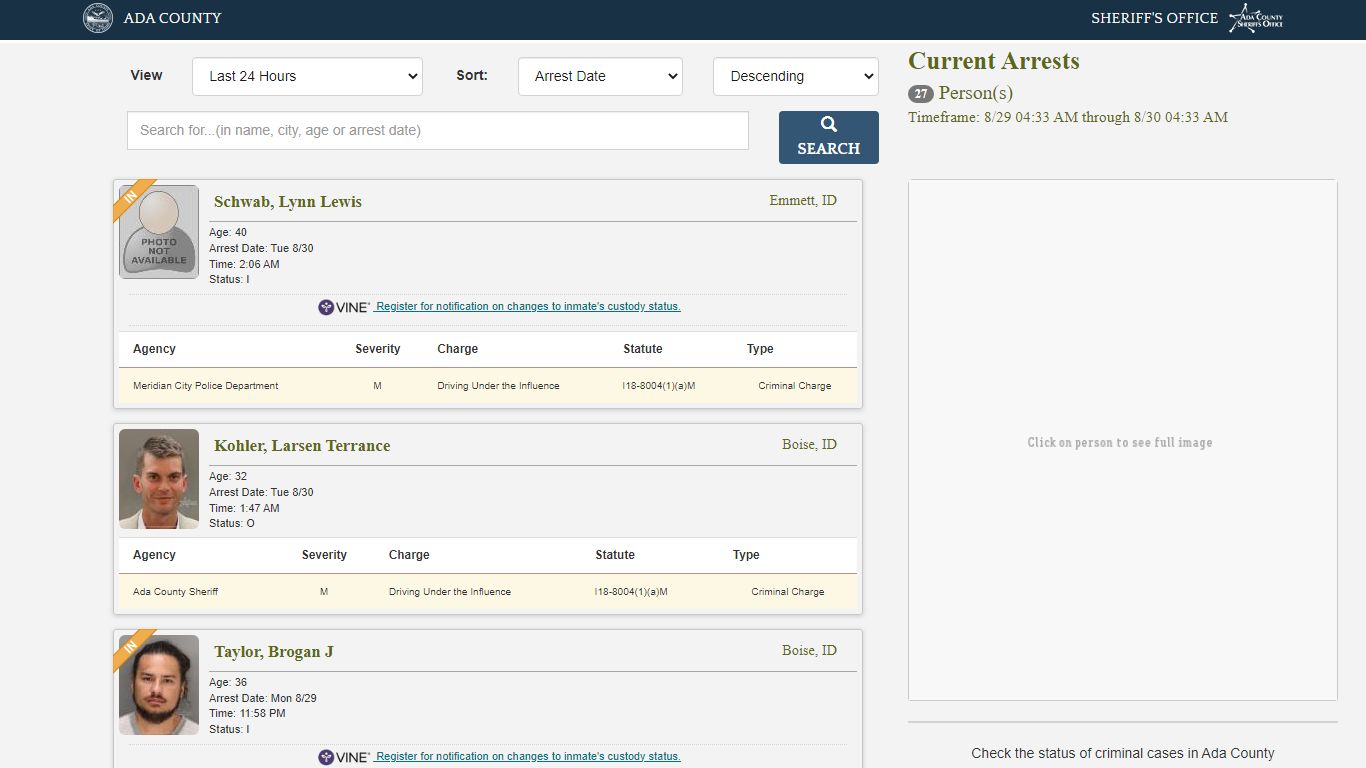Click Criminal Charge type in Kohler's row
Viewport: 1366px width, 768px height.
[x=788, y=592]
